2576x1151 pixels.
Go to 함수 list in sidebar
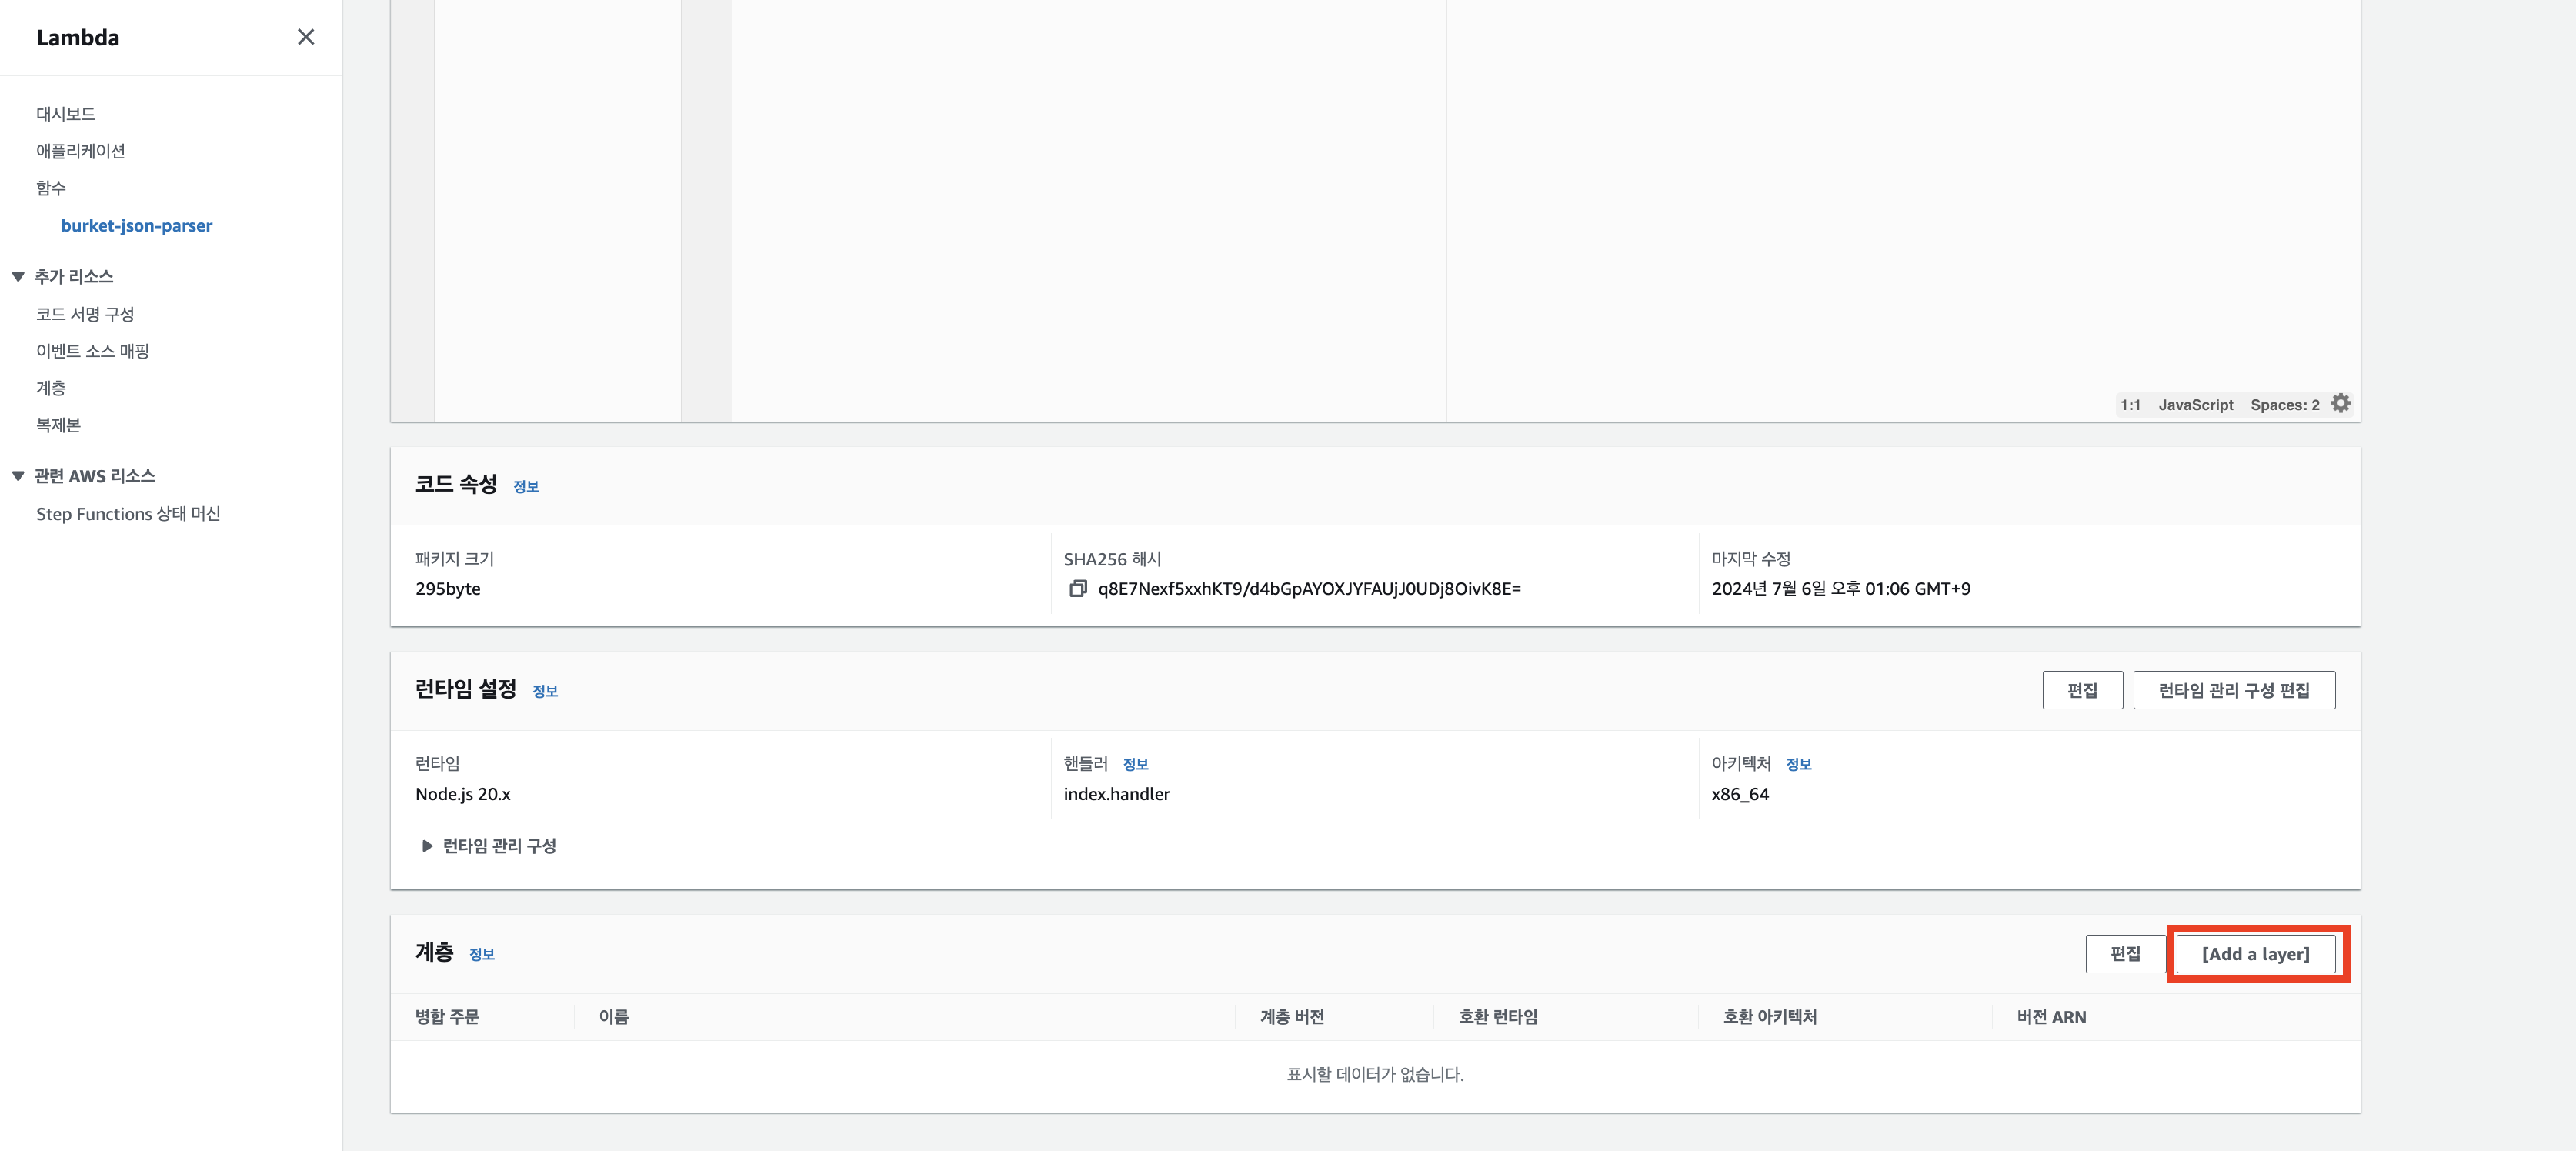point(51,188)
